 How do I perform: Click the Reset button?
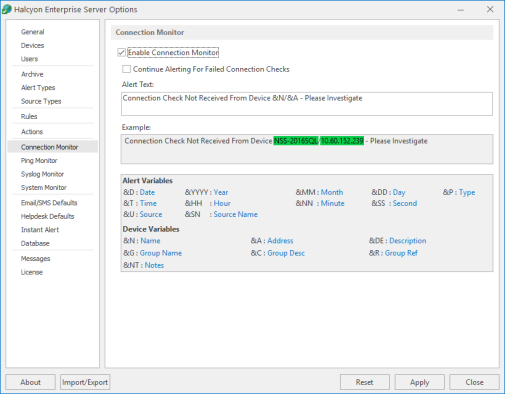pos(365,382)
